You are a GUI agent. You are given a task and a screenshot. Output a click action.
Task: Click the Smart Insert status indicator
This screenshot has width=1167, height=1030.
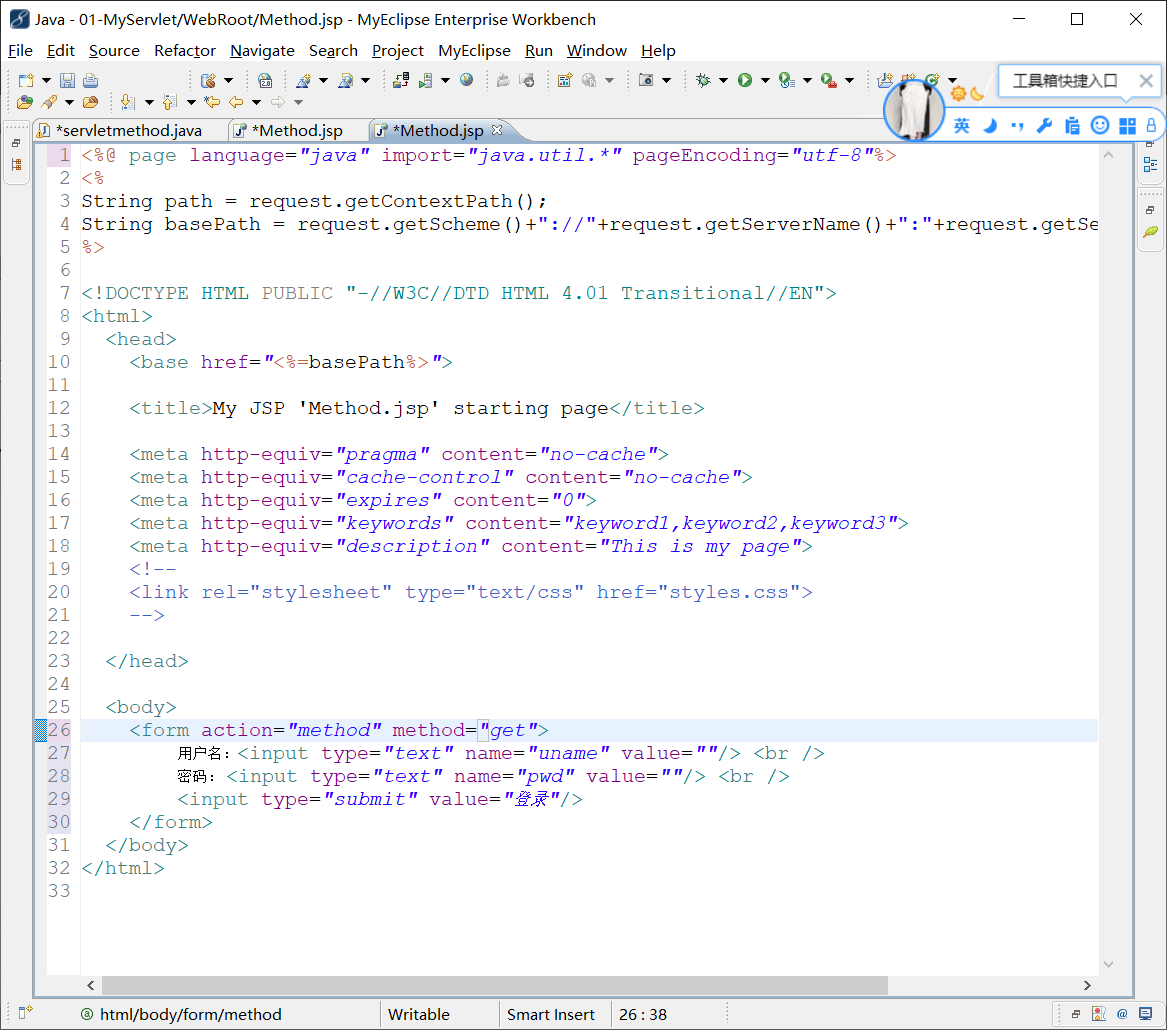click(x=551, y=1014)
